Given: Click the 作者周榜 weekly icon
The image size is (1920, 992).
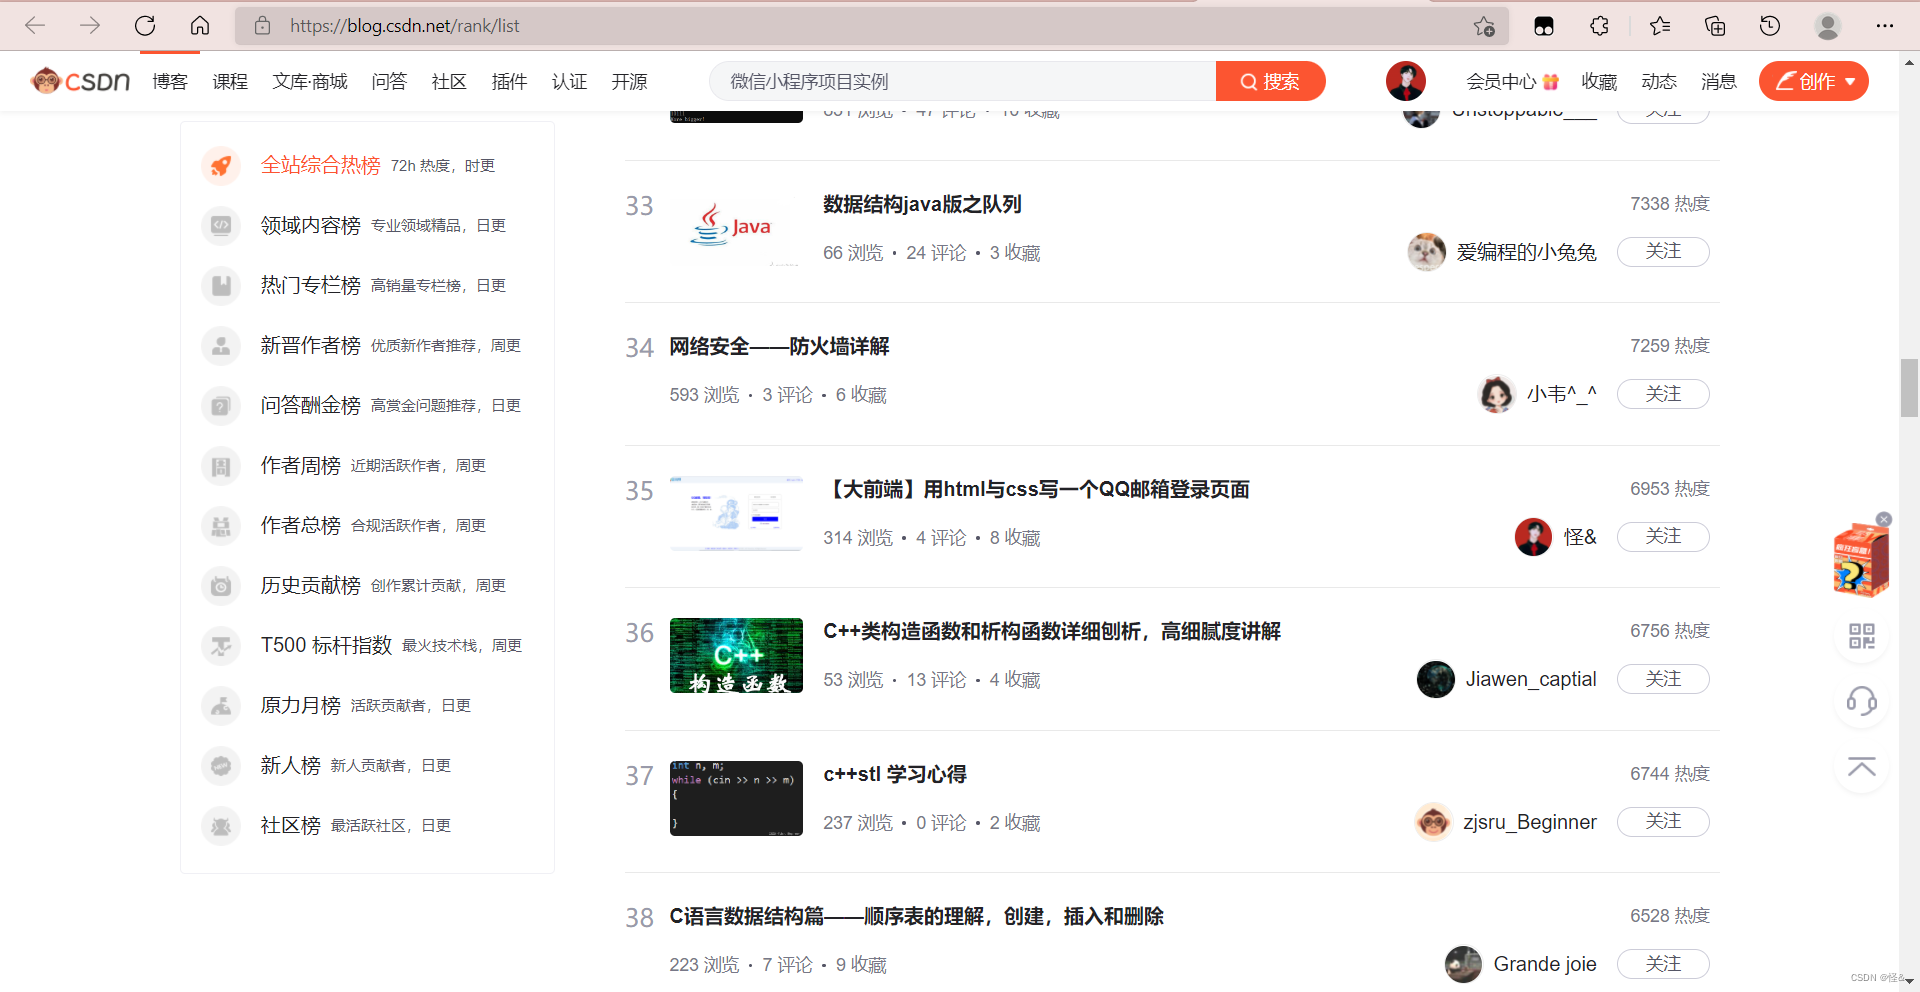Looking at the screenshot, I should coord(220,466).
